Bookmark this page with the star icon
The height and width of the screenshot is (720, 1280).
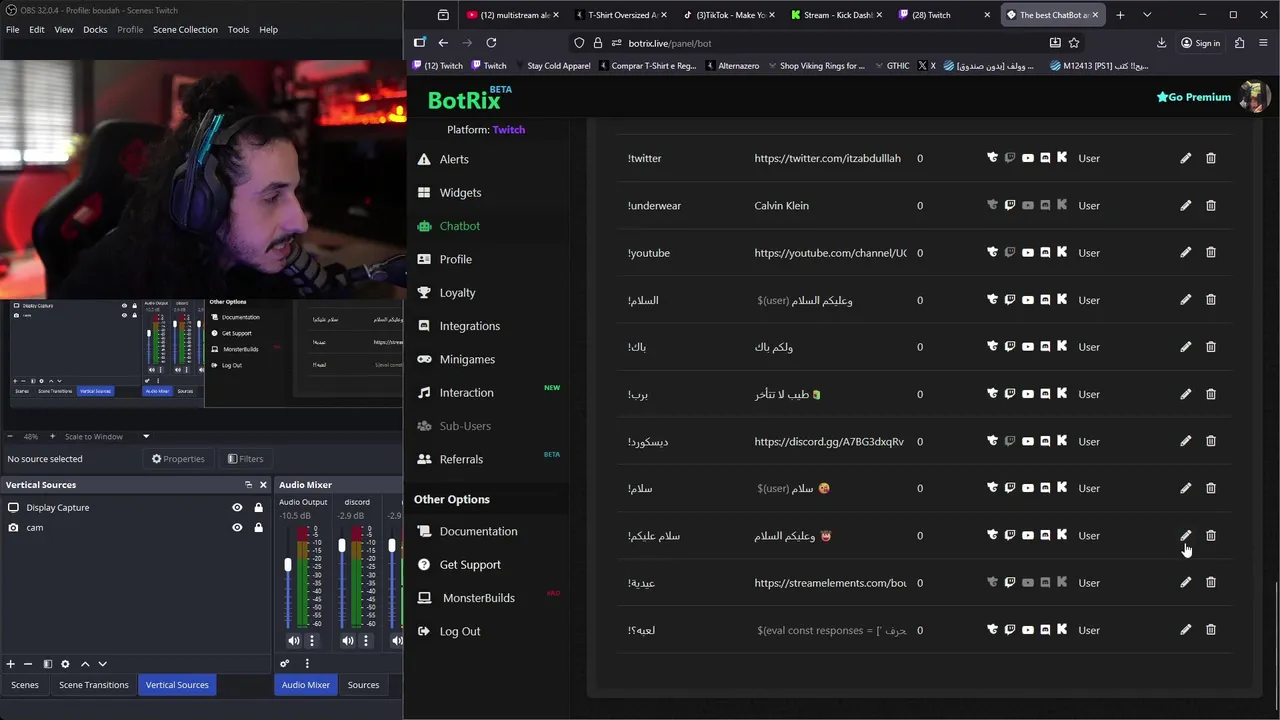click(x=1074, y=43)
